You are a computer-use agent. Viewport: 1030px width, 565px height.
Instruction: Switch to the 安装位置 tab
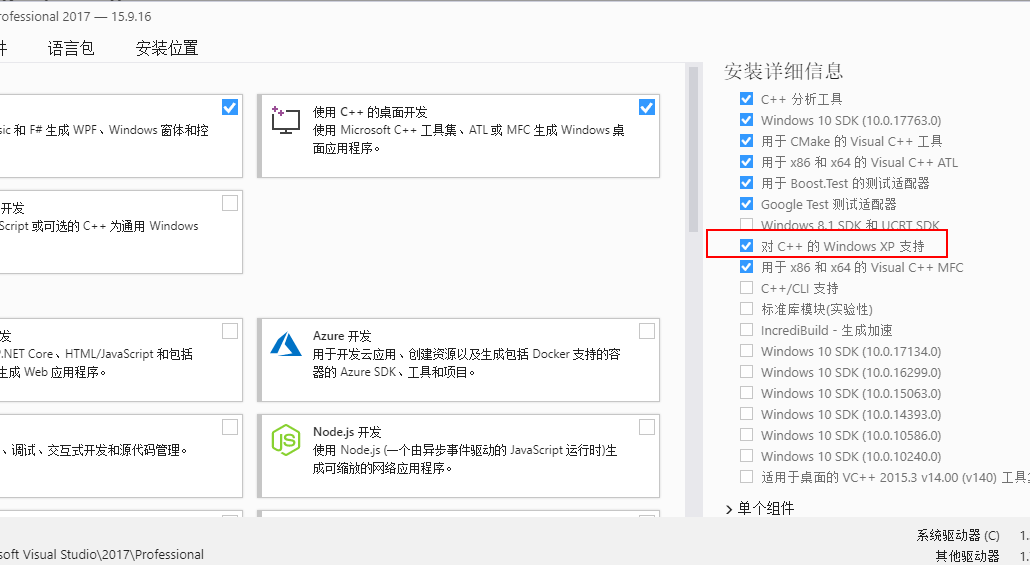click(x=167, y=48)
